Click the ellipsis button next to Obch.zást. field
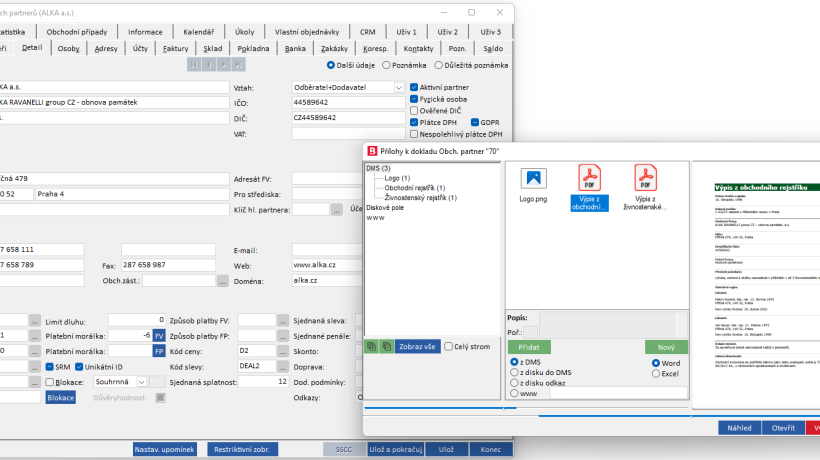Screen dimensions: 820x460 pyautogui.click(x=224, y=281)
